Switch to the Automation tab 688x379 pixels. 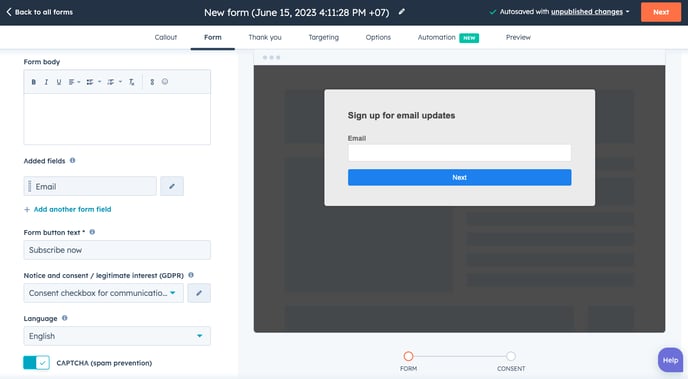point(448,38)
